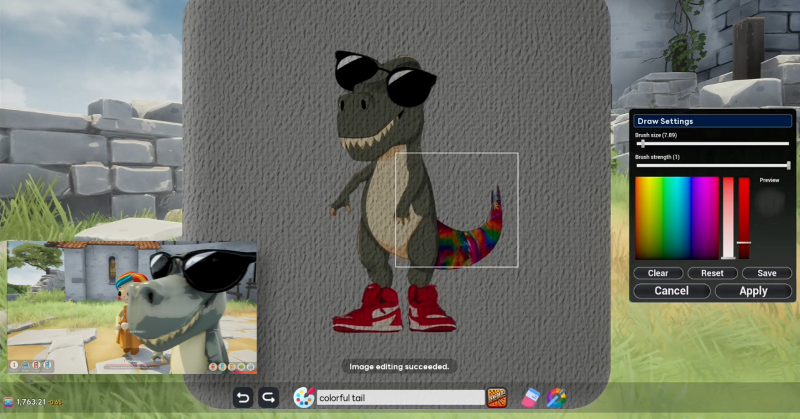Click into the "colorful tail" prompt field

tap(401, 398)
